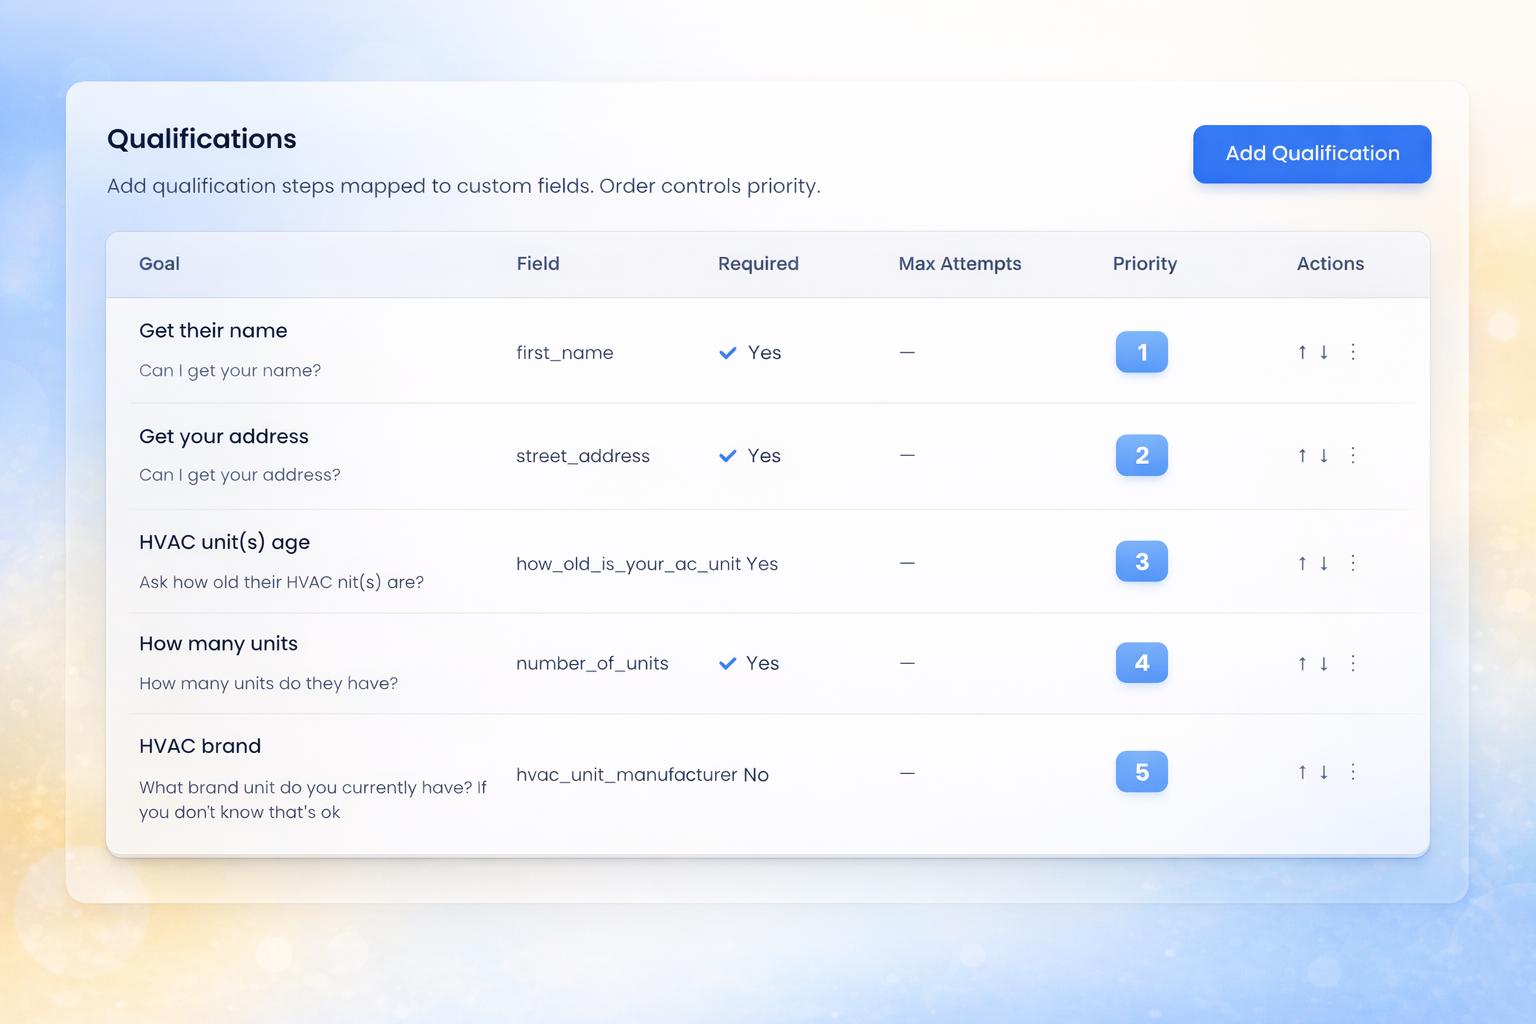Open the actions menu for How many units
Image resolution: width=1536 pixels, height=1024 pixels.
[1353, 663]
